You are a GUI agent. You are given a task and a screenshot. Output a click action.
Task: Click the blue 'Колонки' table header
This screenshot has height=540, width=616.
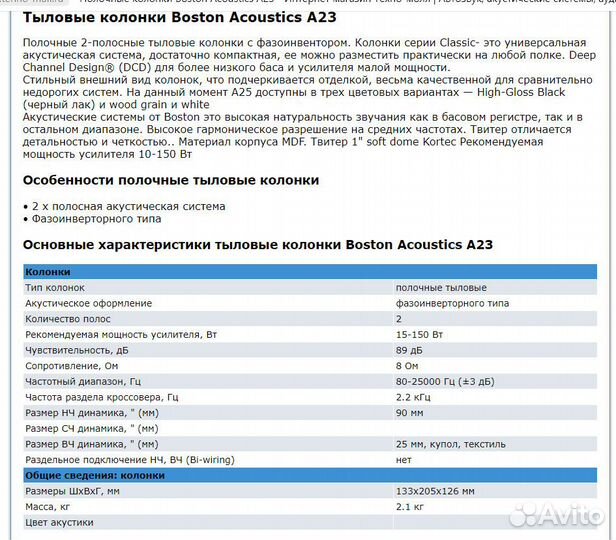(48, 272)
